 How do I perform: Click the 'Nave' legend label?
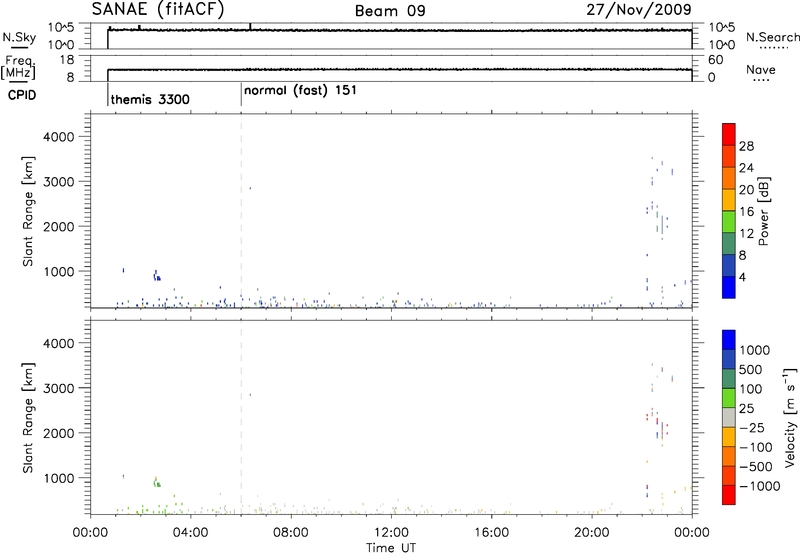point(761,69)
